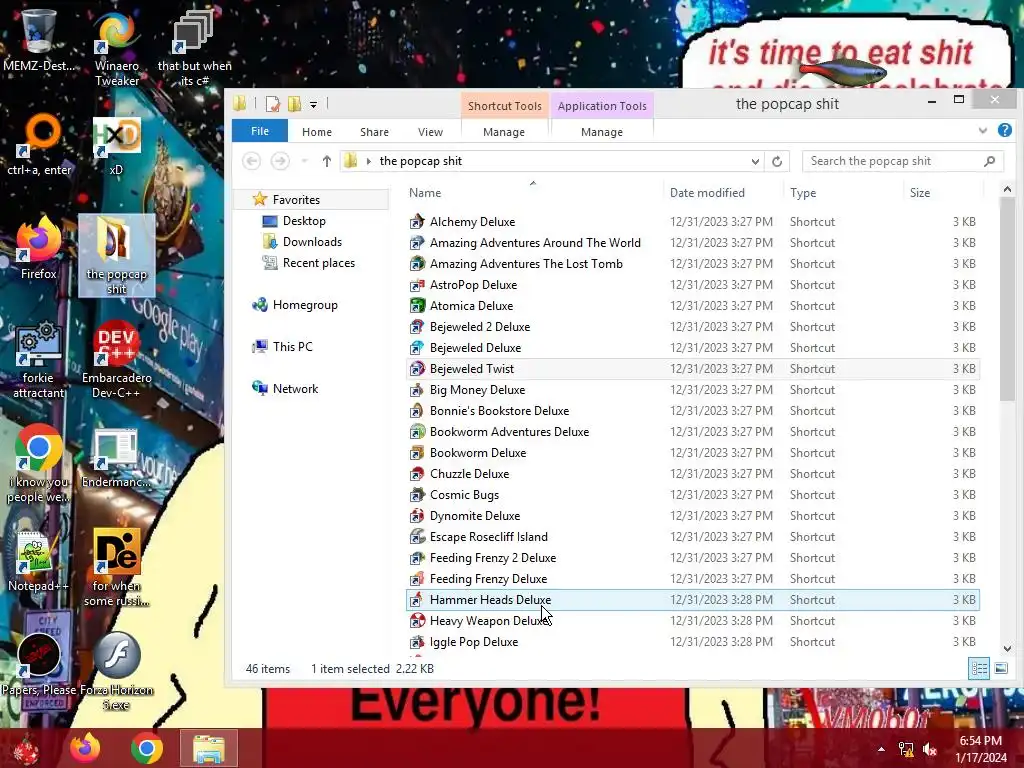Click the Firefox taskbar icon
1024x768 pixels.
[x=85, y=748]
